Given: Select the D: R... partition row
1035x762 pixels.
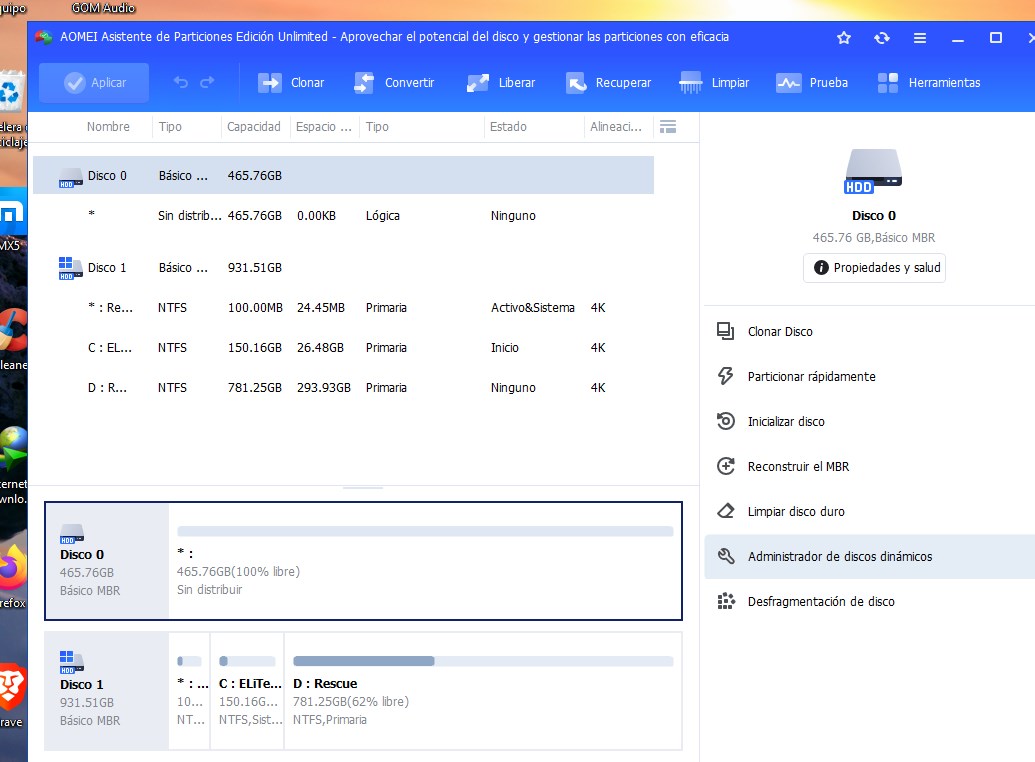Looking at the screenshot, I should point(343,388).
